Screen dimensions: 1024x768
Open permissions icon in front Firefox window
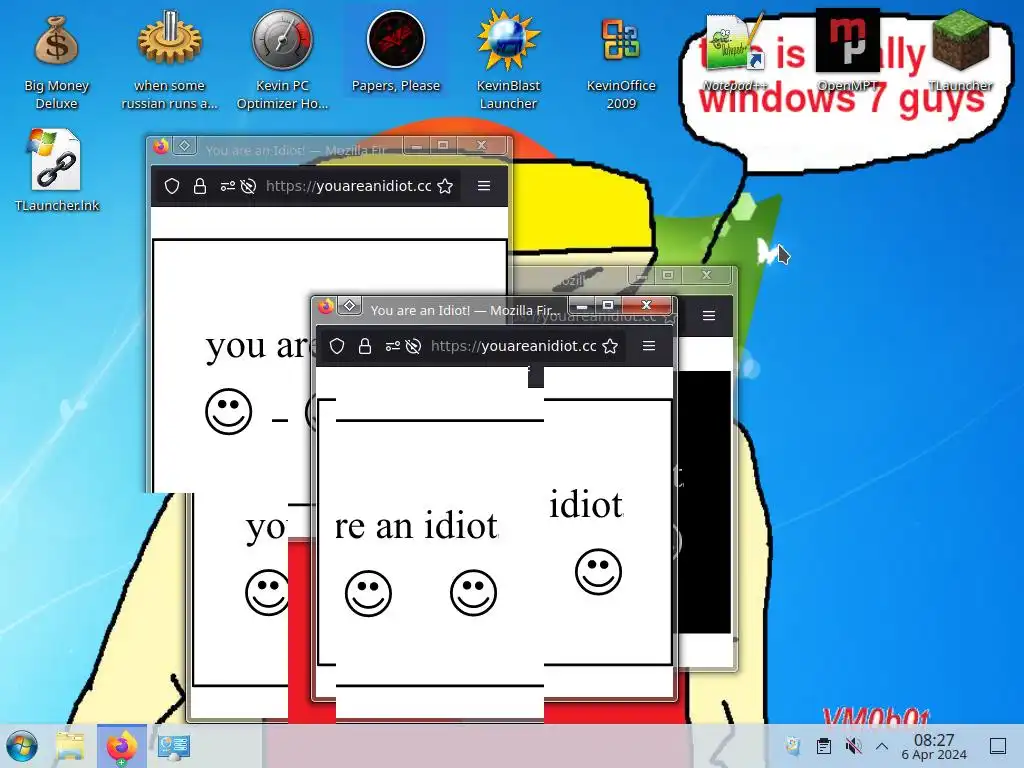click(392, 346)
